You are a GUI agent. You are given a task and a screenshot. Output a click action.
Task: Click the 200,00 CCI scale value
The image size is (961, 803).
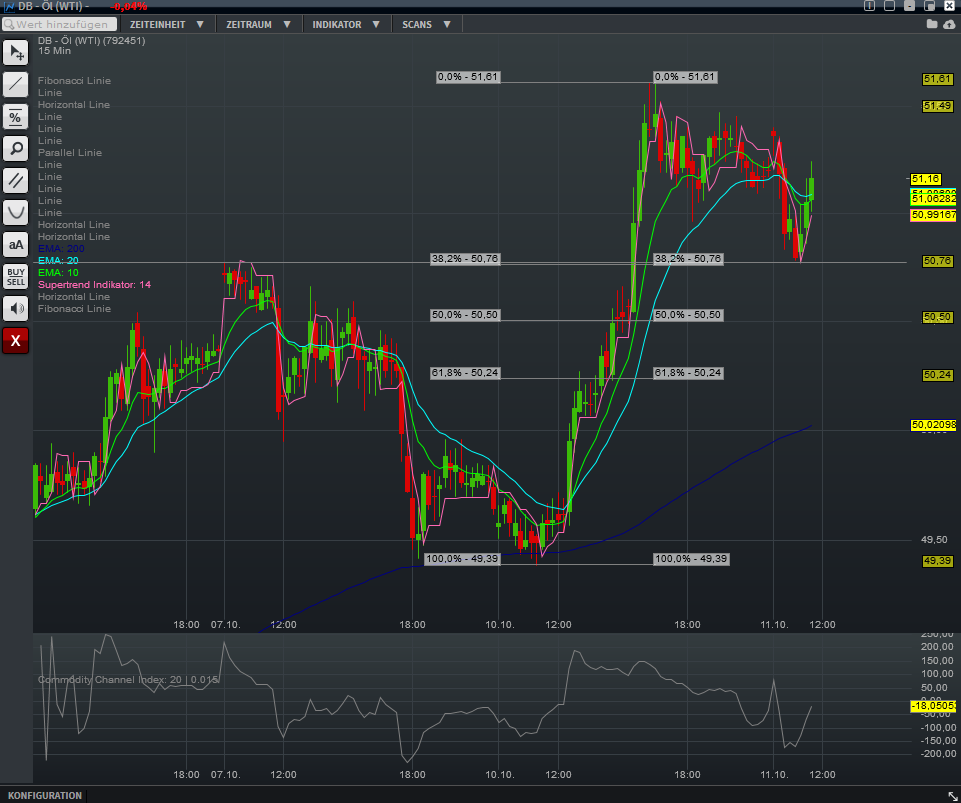[x=937, y=647]
